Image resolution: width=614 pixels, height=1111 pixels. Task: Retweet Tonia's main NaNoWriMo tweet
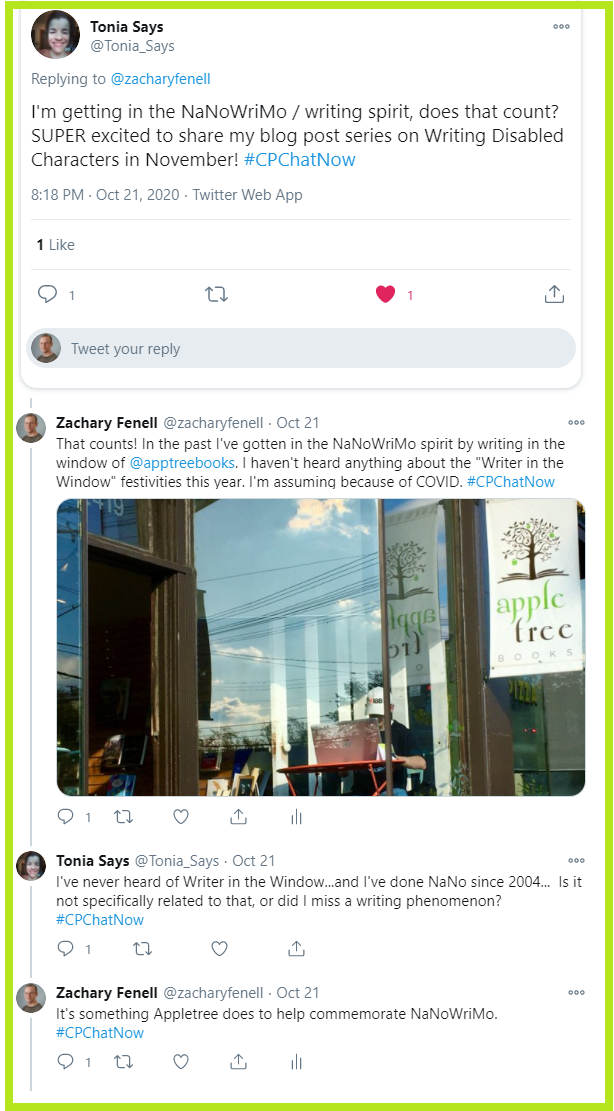pos(216,294)
